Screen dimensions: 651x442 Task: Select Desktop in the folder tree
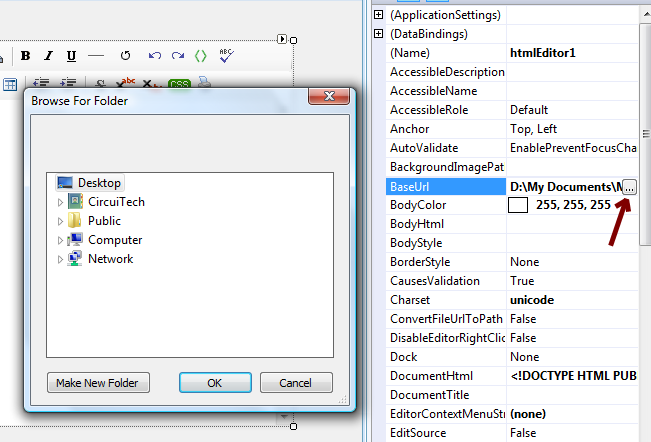(90, 183)
